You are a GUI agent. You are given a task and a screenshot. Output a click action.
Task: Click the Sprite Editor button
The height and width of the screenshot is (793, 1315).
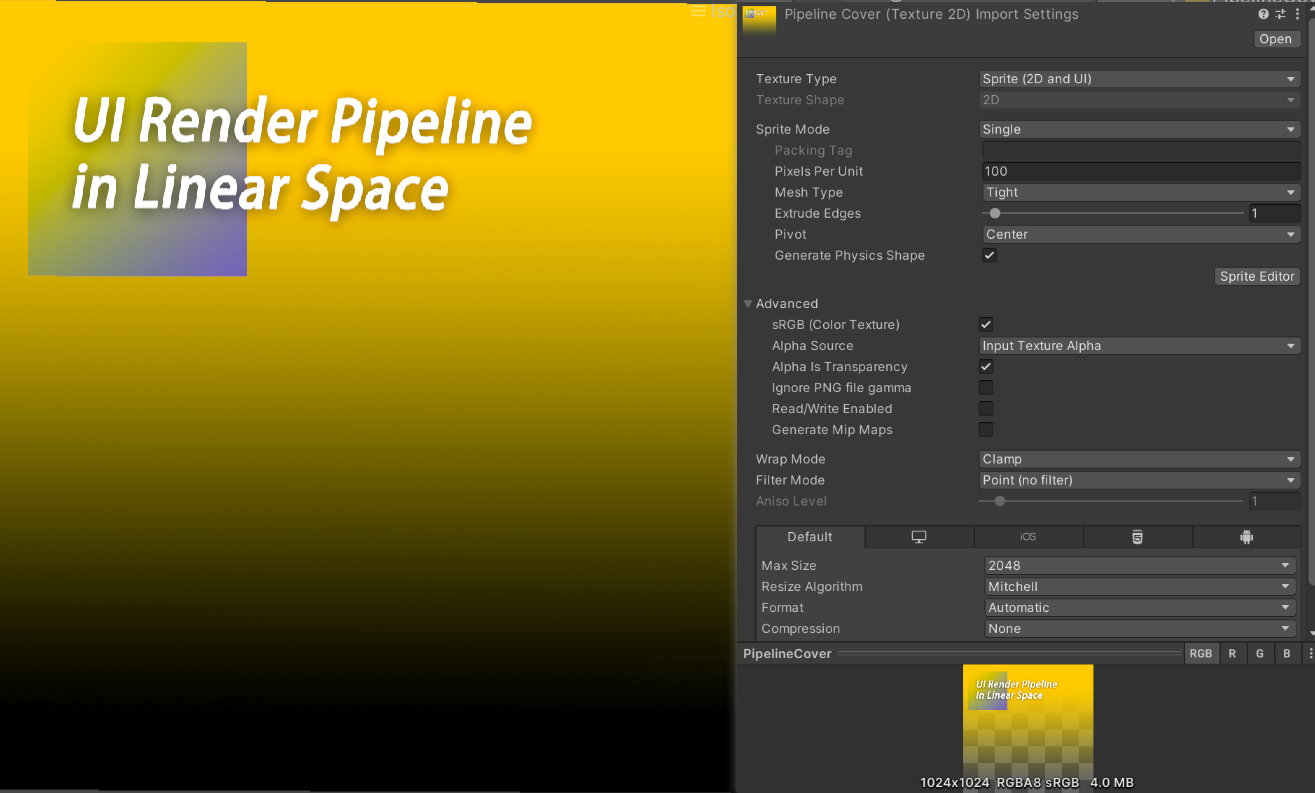(1257, 276)
